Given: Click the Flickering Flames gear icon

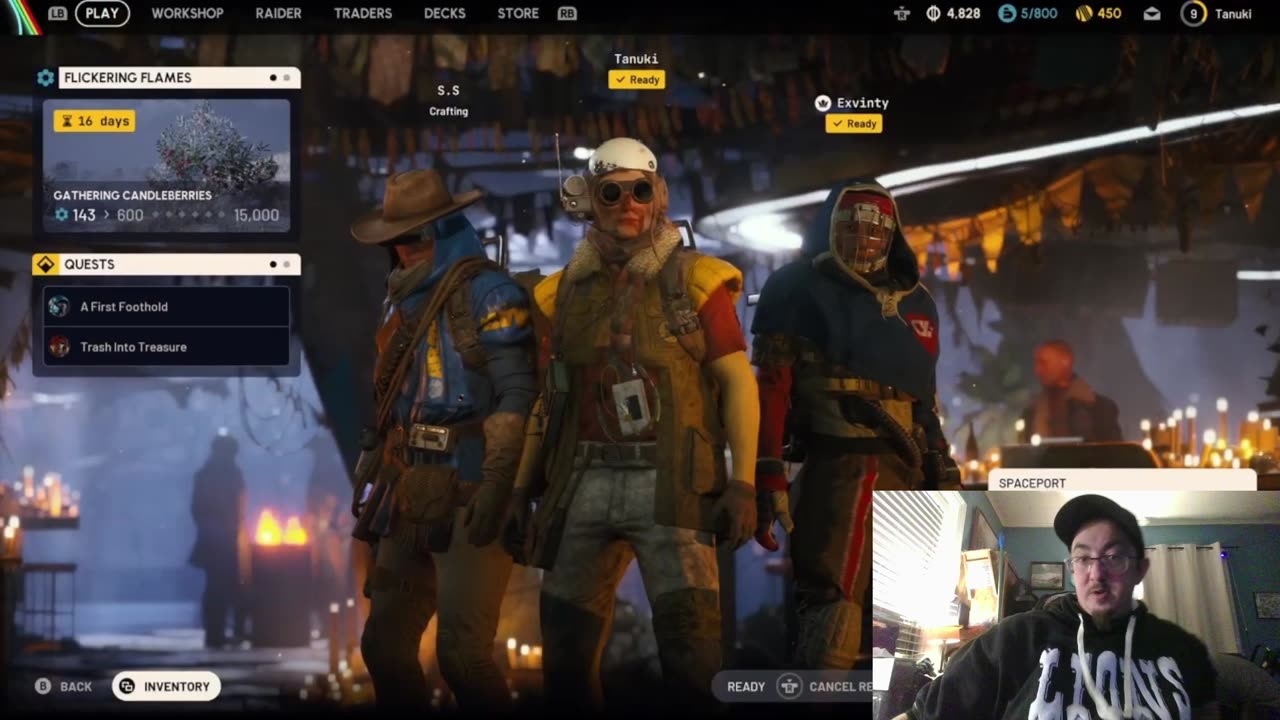Looking at the screenshot, I should pos(45,78).
